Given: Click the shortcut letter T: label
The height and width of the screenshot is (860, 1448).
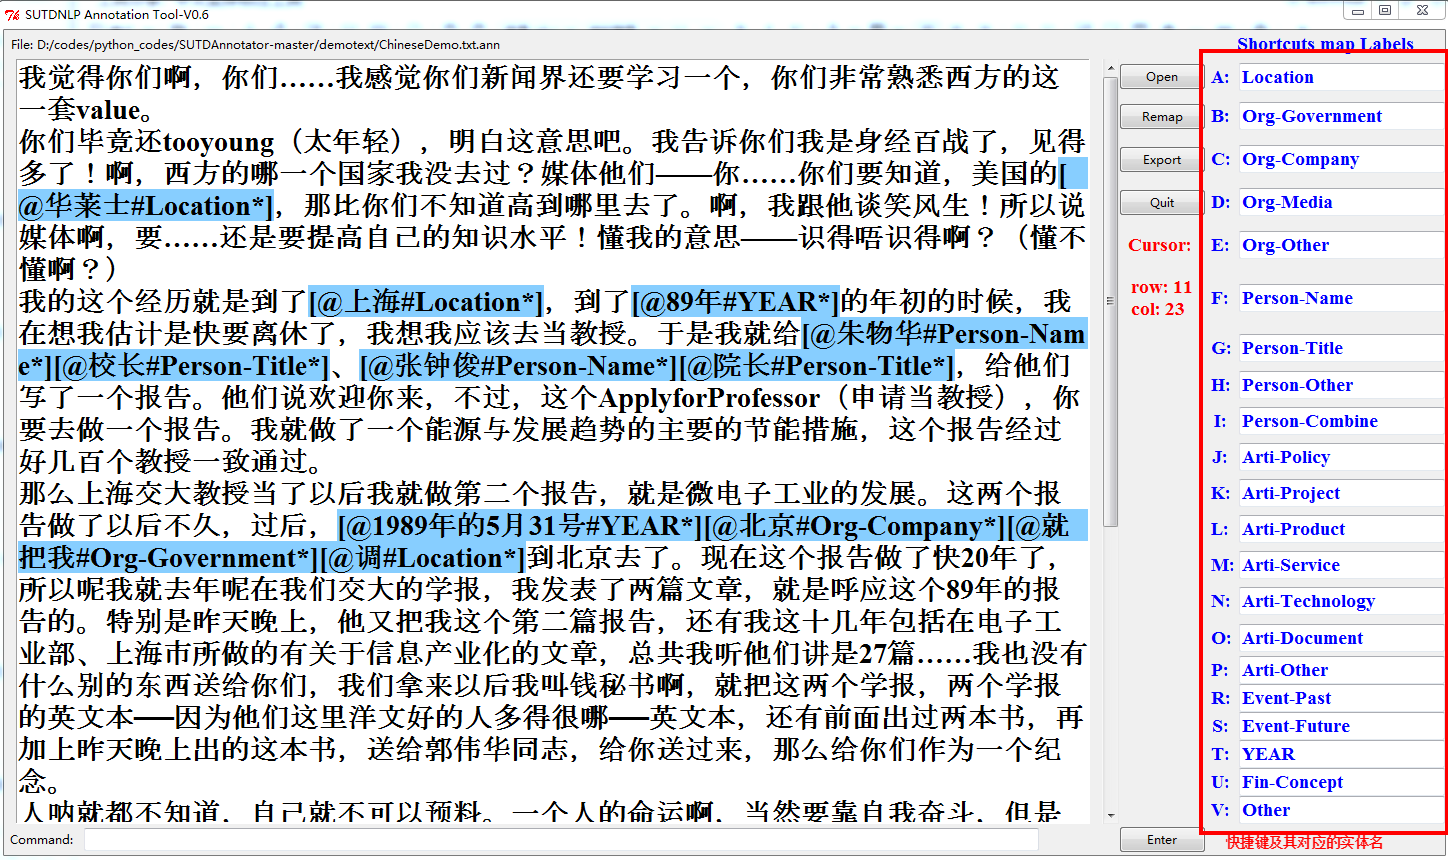Looking at the screenshot, I should pyautogui.click(x=1220, y=755).
